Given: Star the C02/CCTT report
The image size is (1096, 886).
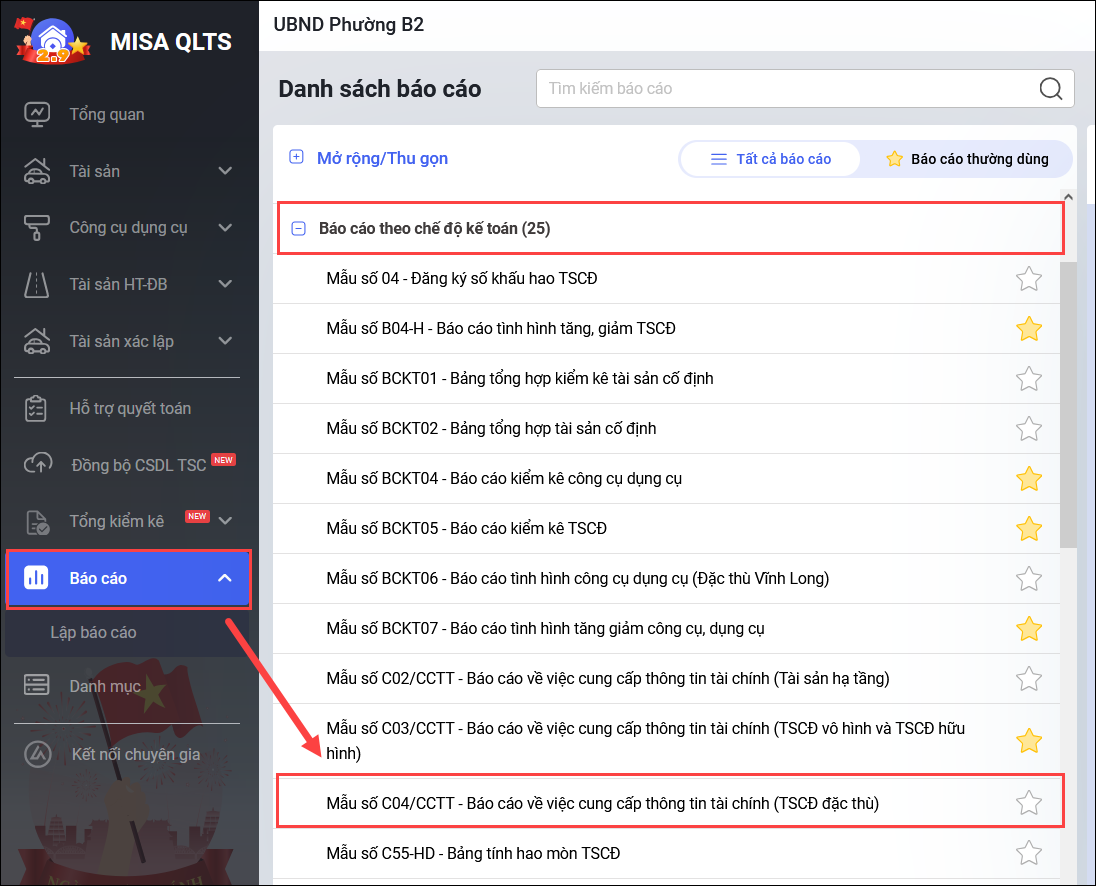Looking at the screenshot, I should coord(1029,678).
